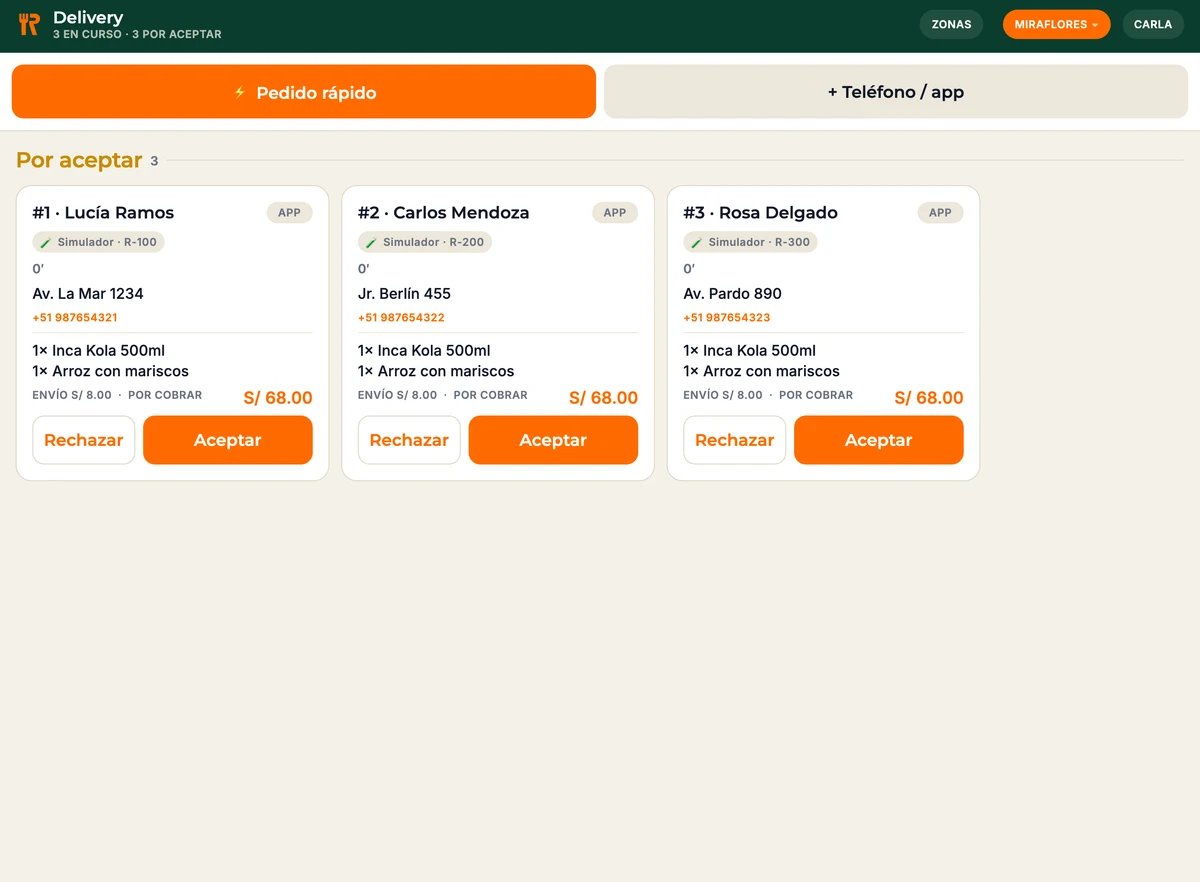The width and height of the screenshot is (1200, 882).
Task: Call phone number +51 987654322
Action: click(x=401, y=318)
